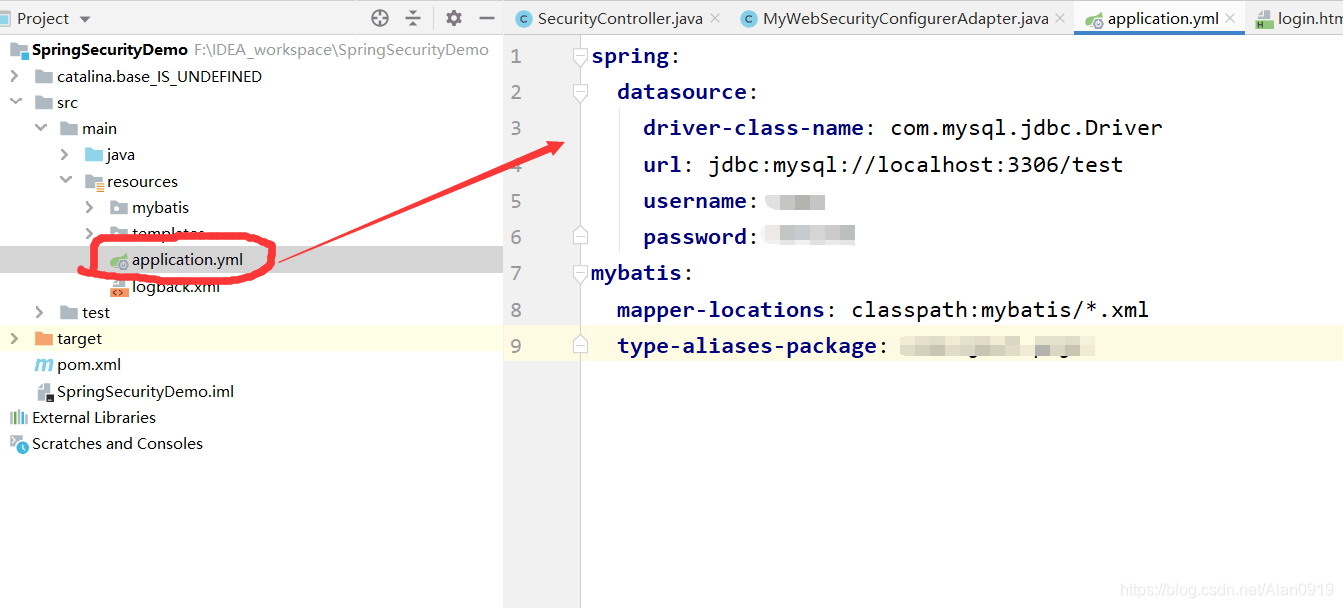The width and height of the screenshot is (1343, 608).
Task: Click the locate/scroll-from-source target icon
Action: 380,18
